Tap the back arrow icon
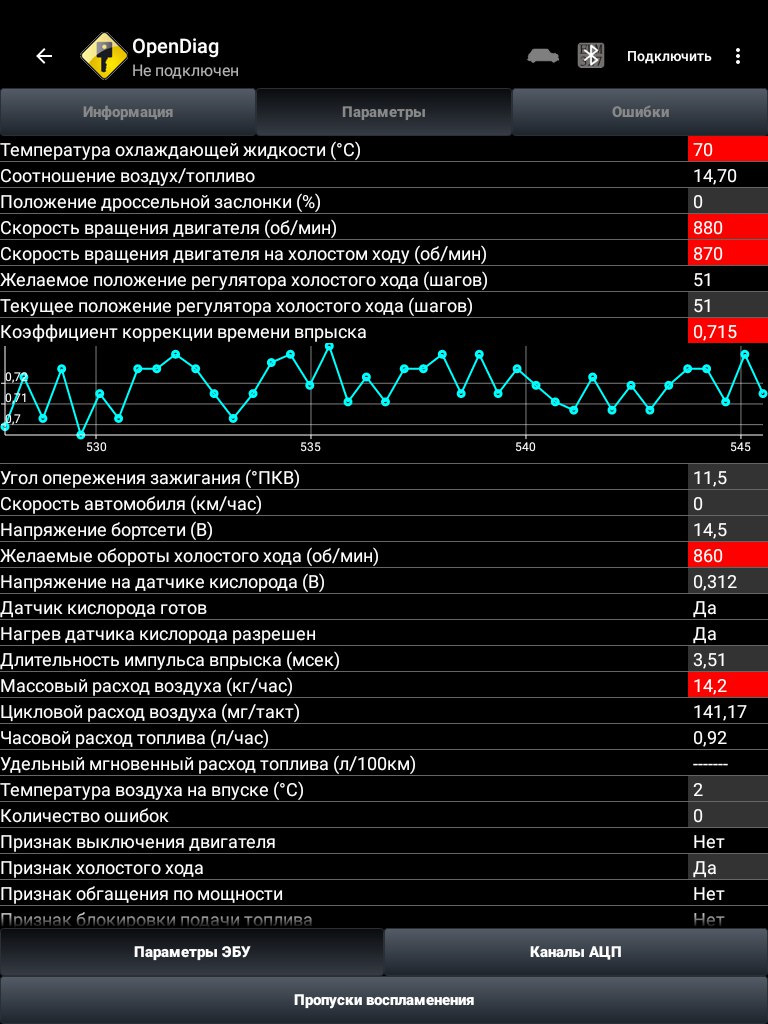768x1024 pixels. coord(44,56)
